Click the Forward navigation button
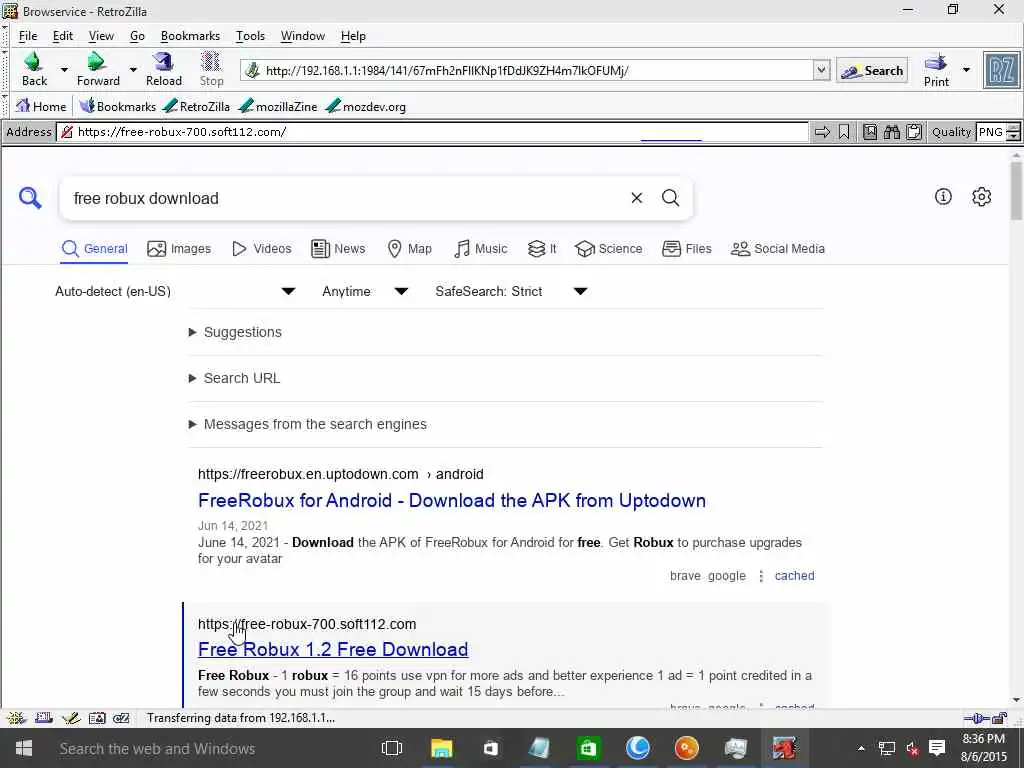The width and height of the screenshot is (1024, 768). [98, 69]
